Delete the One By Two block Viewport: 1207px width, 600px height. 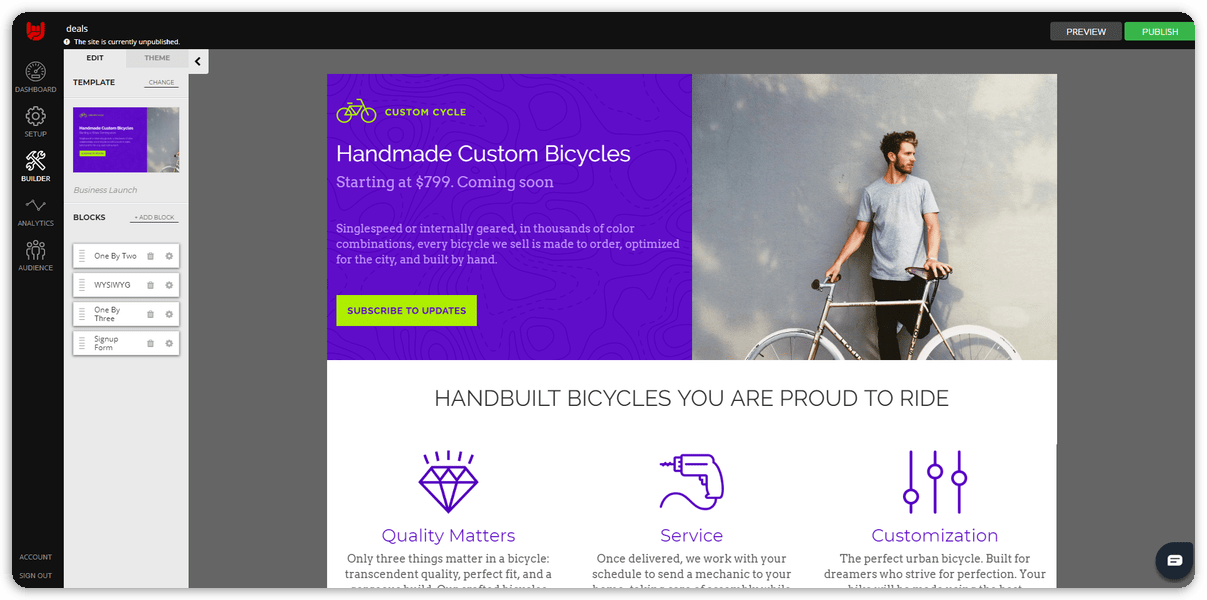(x=151, y=256)
